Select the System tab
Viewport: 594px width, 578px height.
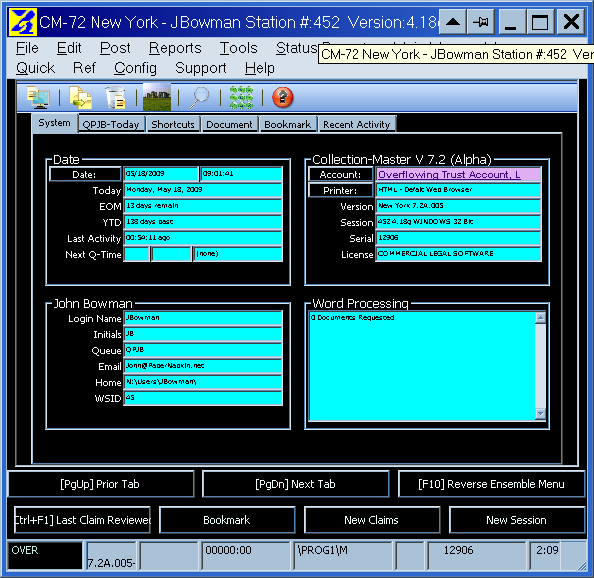click(55, 123)
